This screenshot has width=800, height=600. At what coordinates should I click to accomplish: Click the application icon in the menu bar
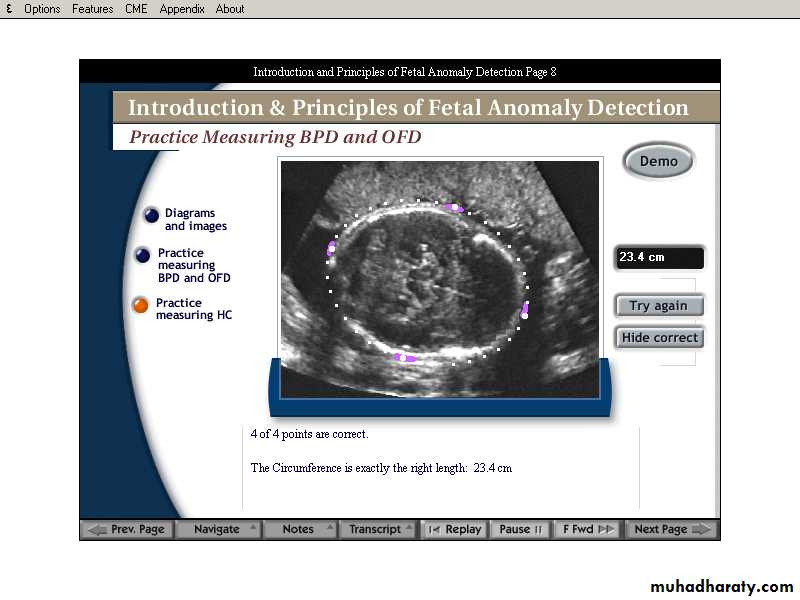(x=9, y=9)
